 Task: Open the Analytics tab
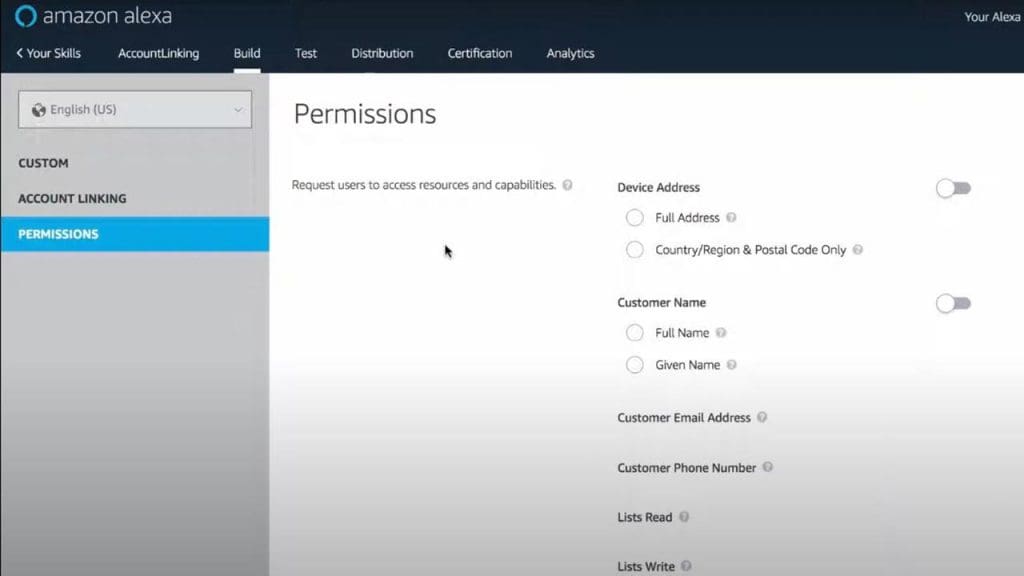pos(570,53)
